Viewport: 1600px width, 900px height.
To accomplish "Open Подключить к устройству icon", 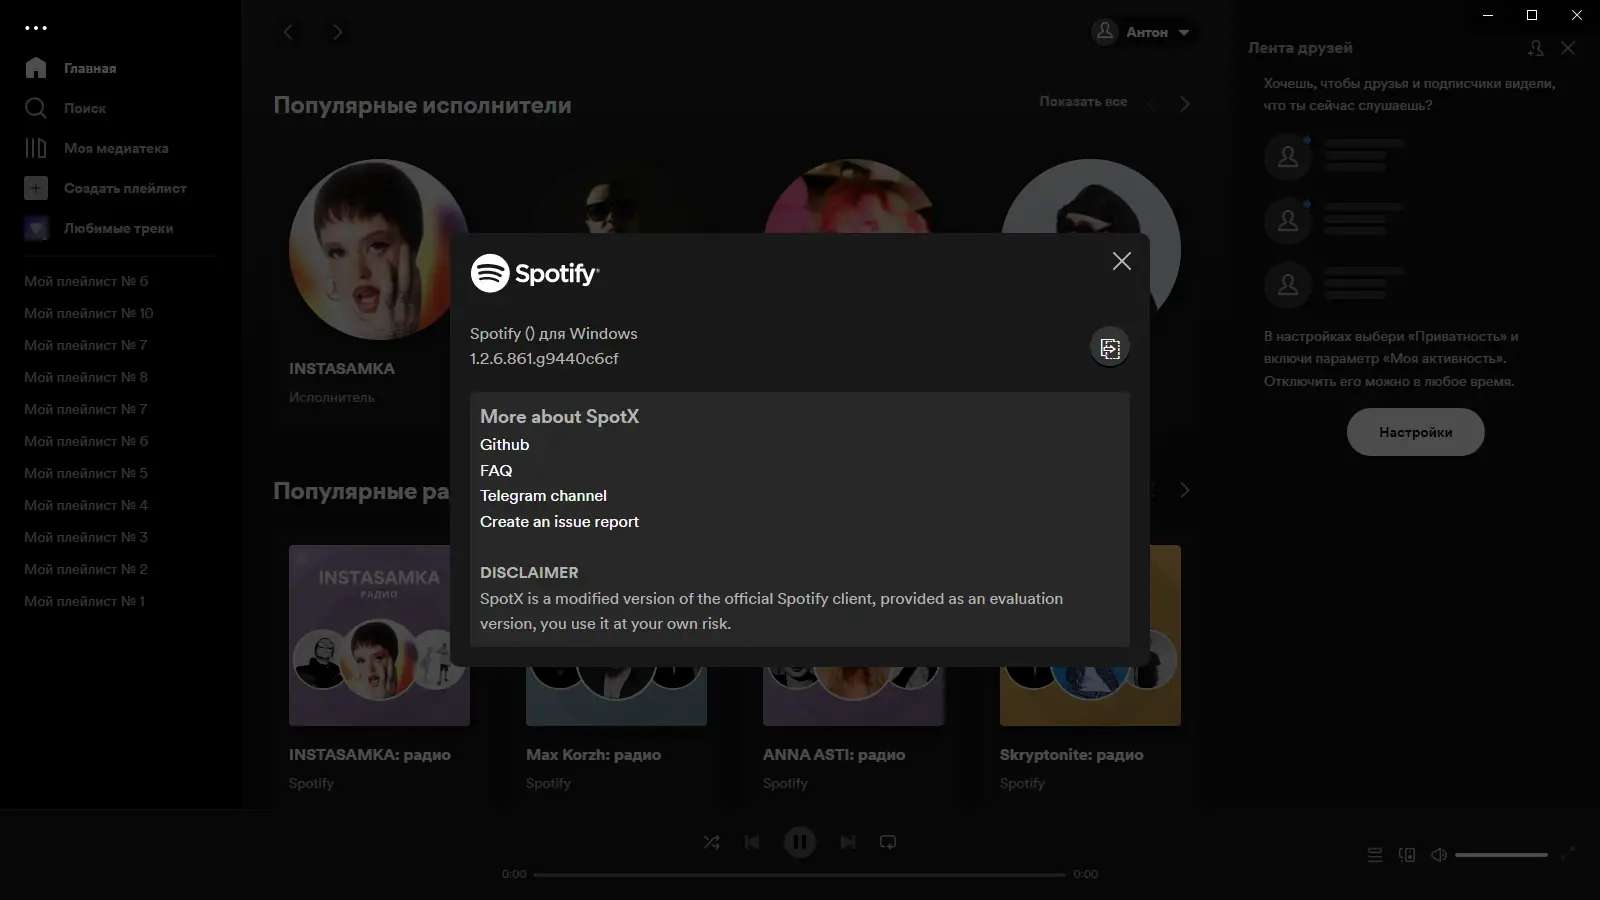I will point(1409,855).
